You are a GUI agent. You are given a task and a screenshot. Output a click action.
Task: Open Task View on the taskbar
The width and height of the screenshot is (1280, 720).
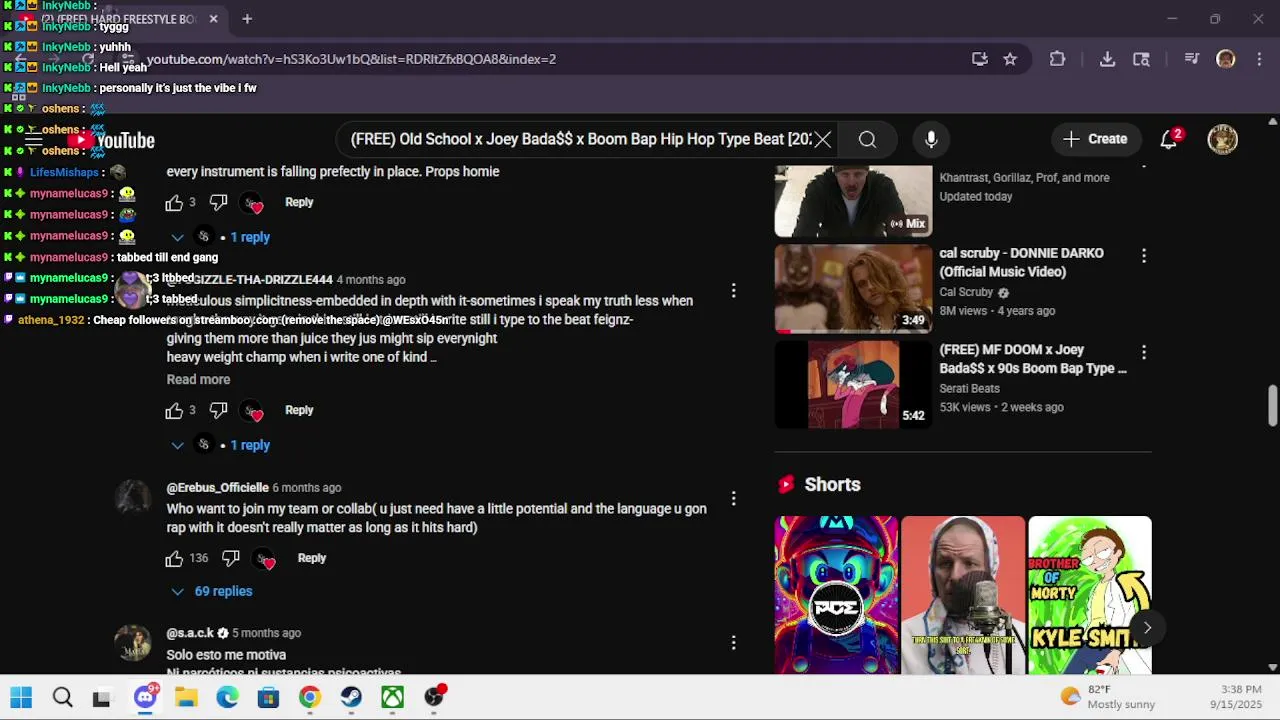point(102,697)
